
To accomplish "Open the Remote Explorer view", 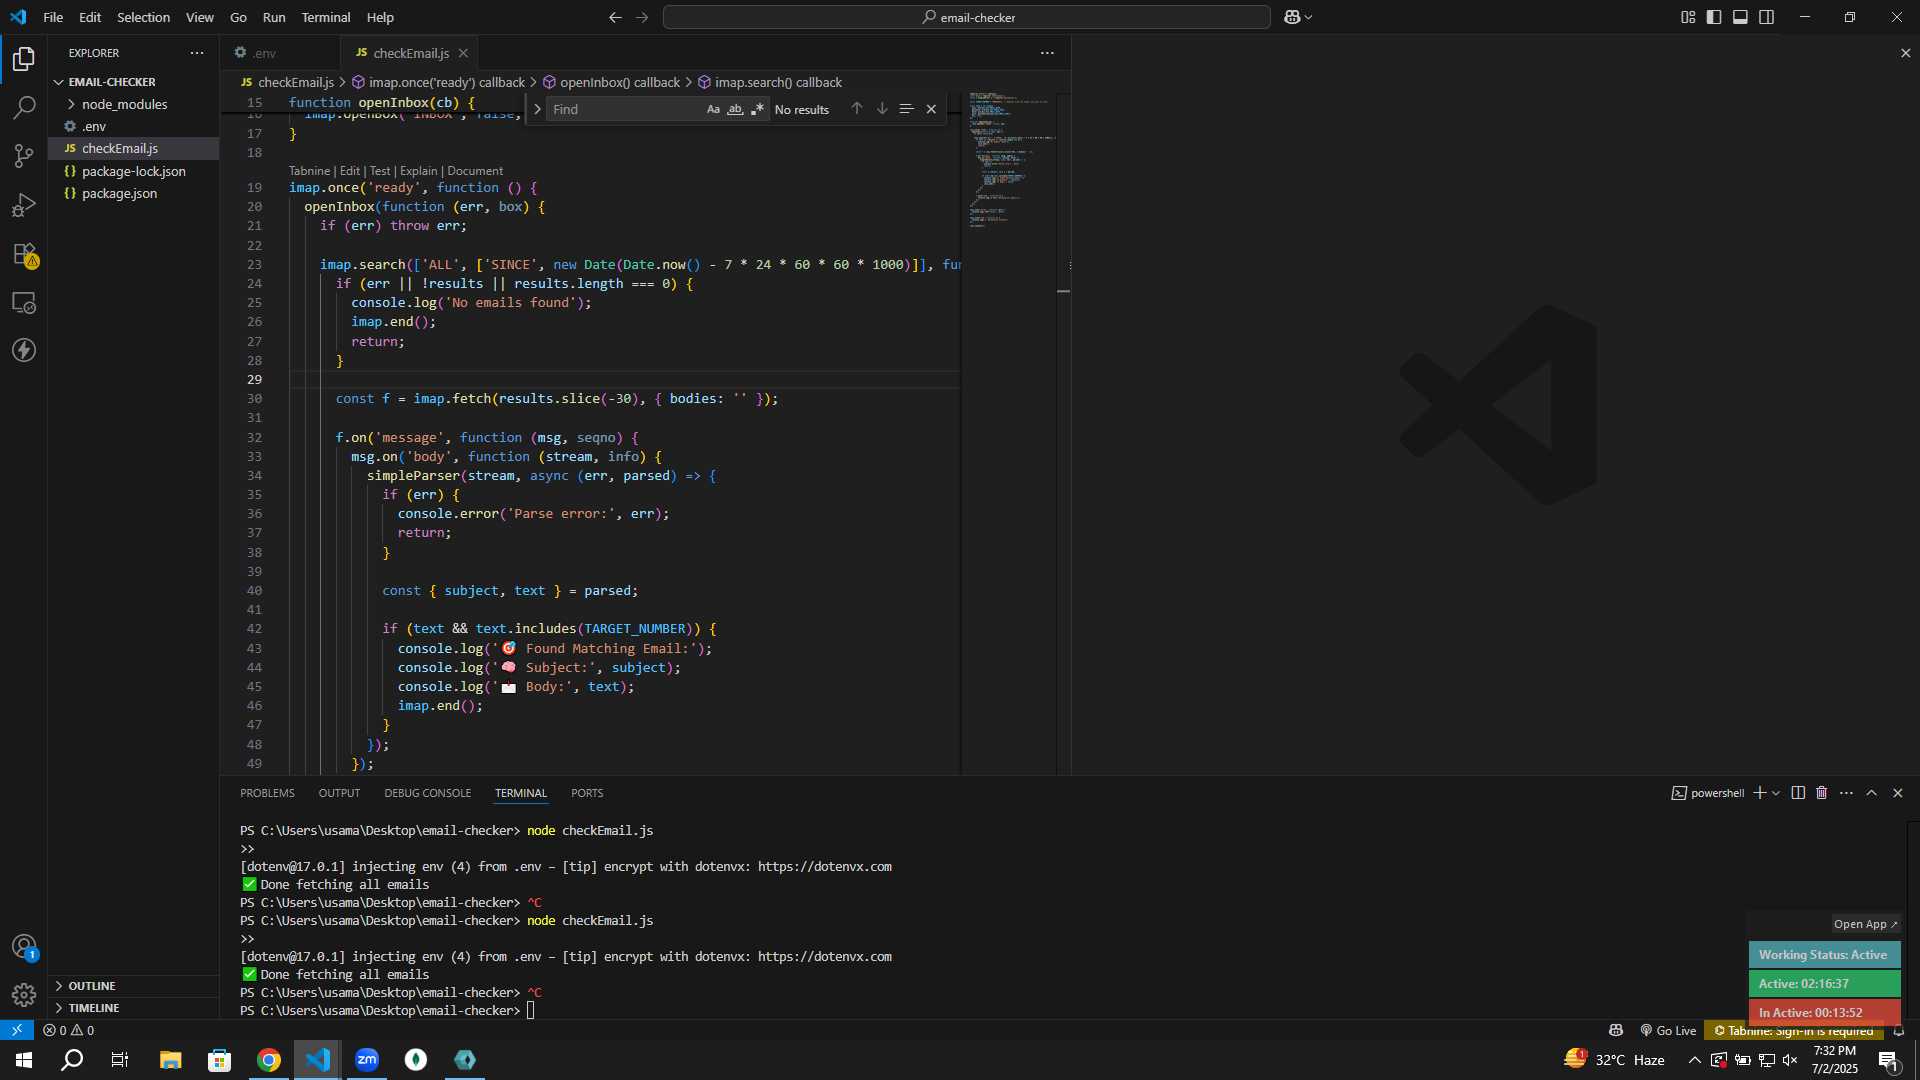I will pyautogui.click(x=24, y=302).
